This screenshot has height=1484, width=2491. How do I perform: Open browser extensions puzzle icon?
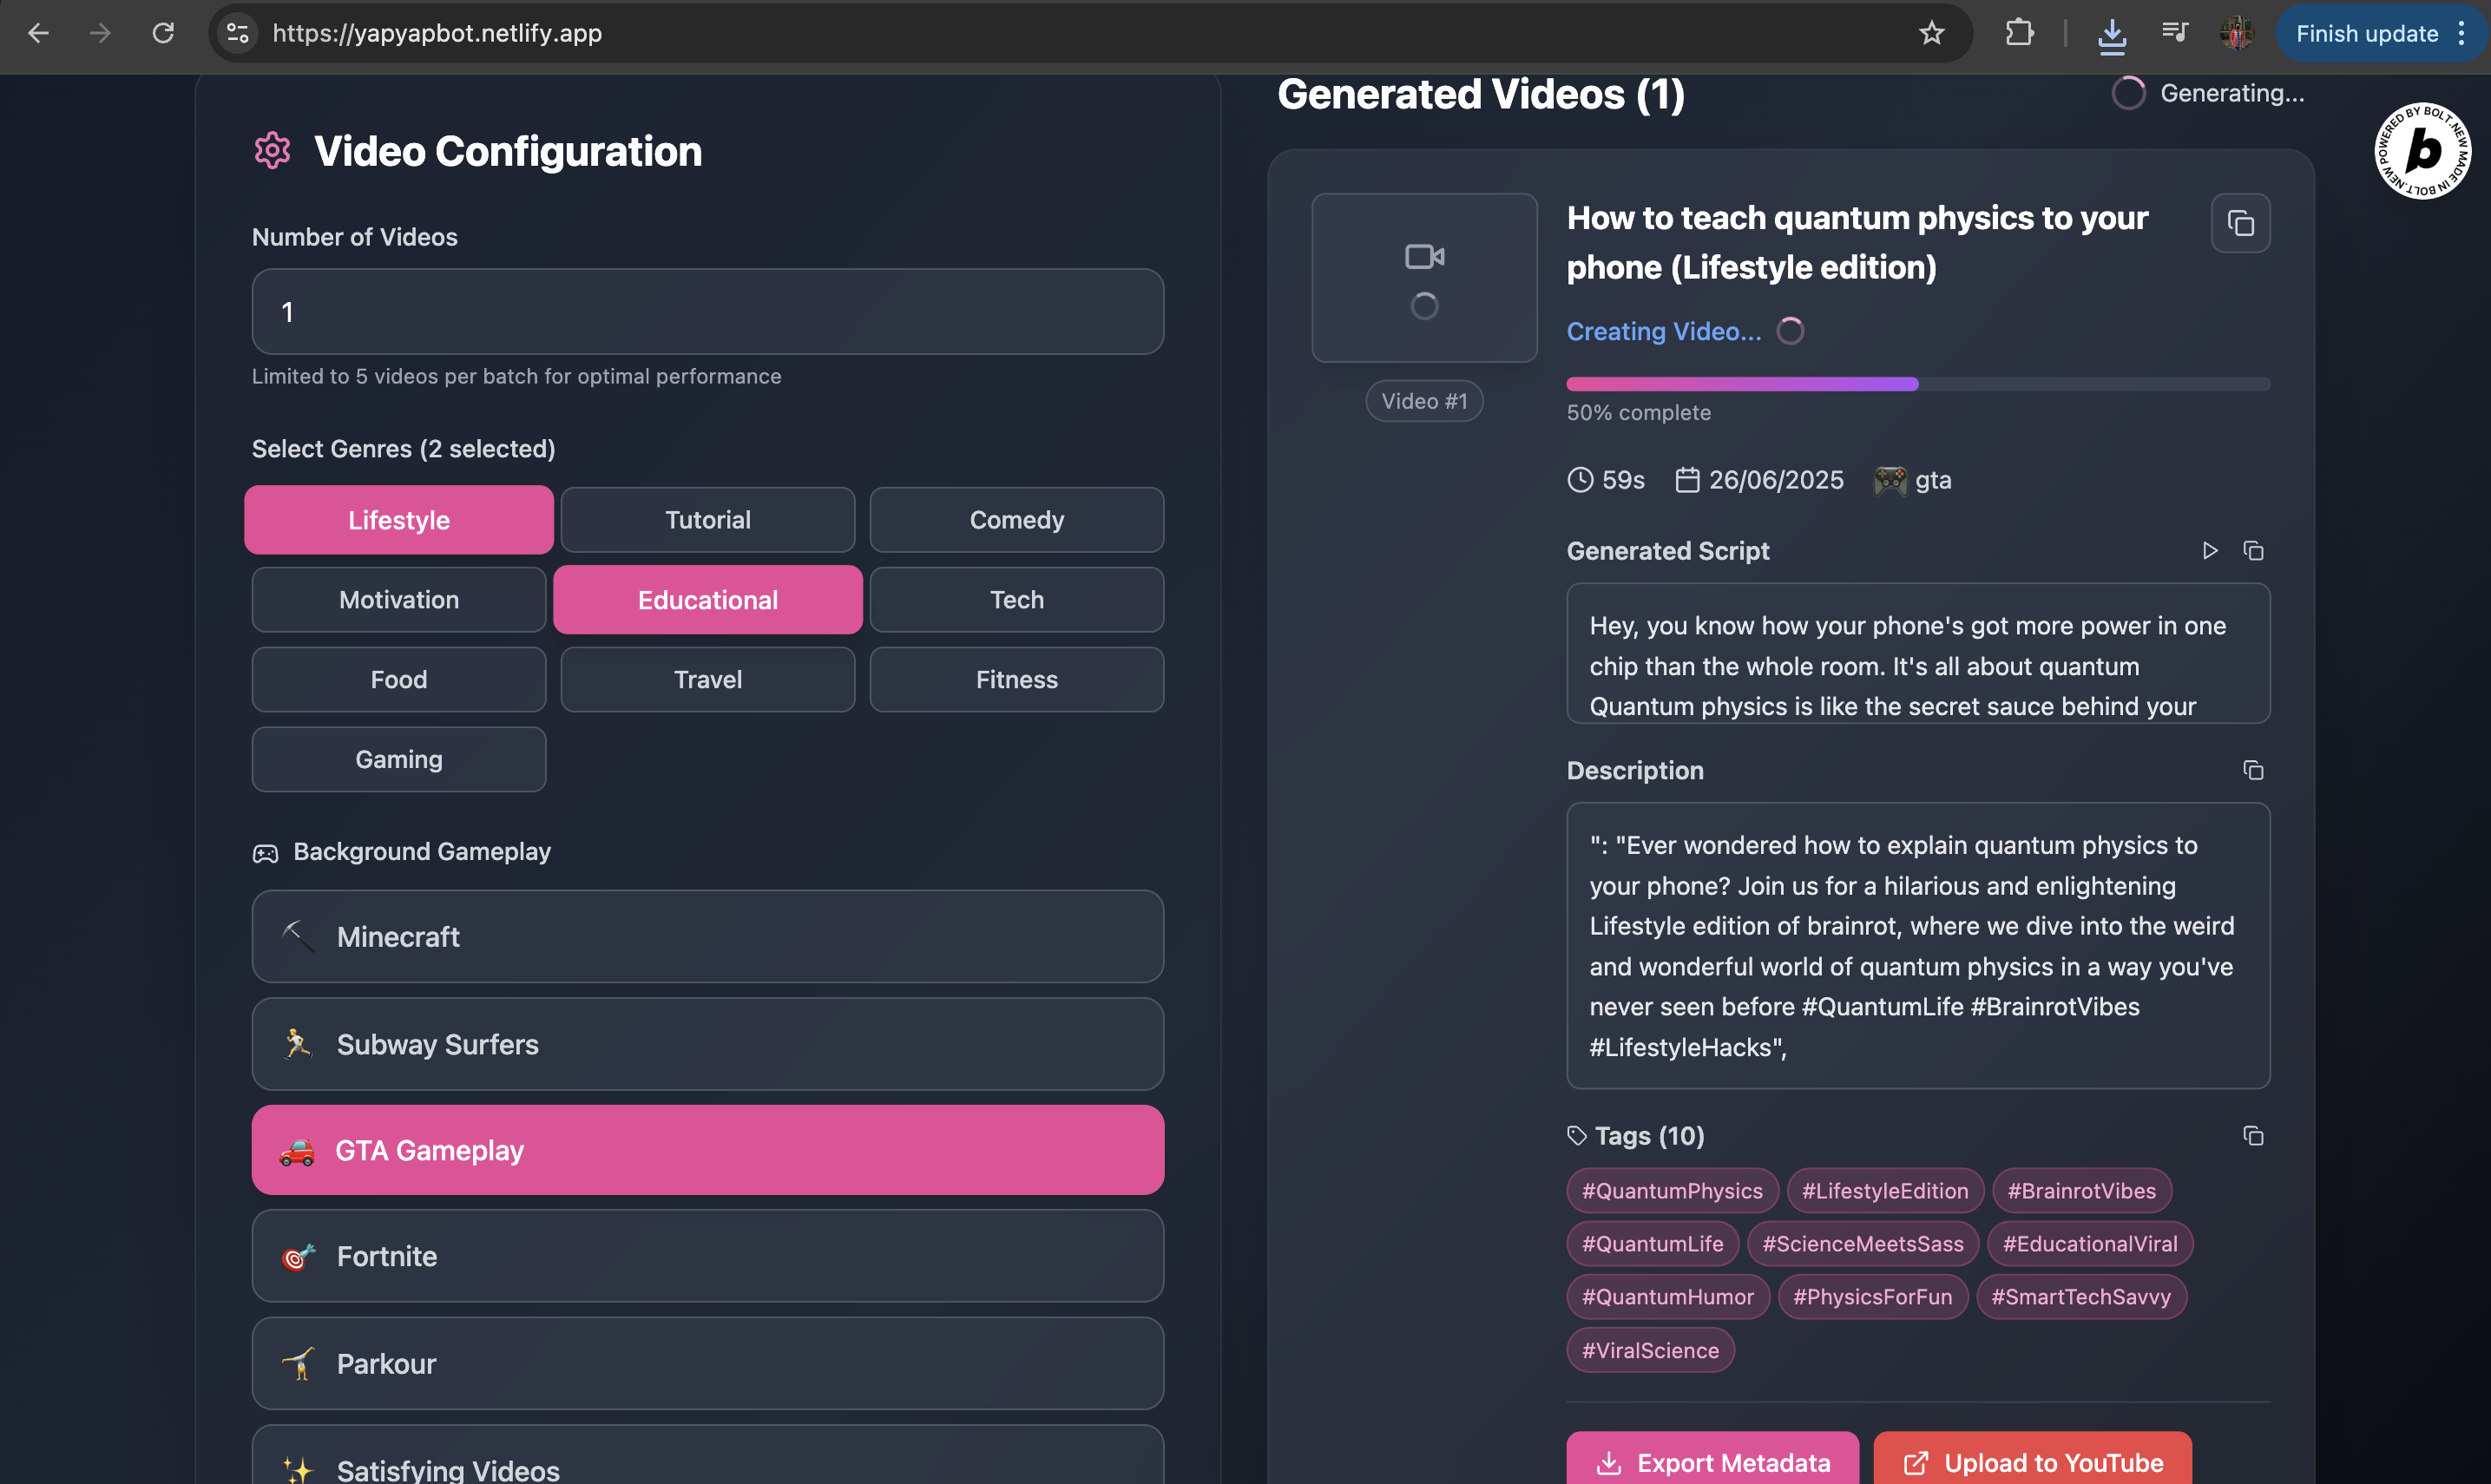pos(2019,34)
